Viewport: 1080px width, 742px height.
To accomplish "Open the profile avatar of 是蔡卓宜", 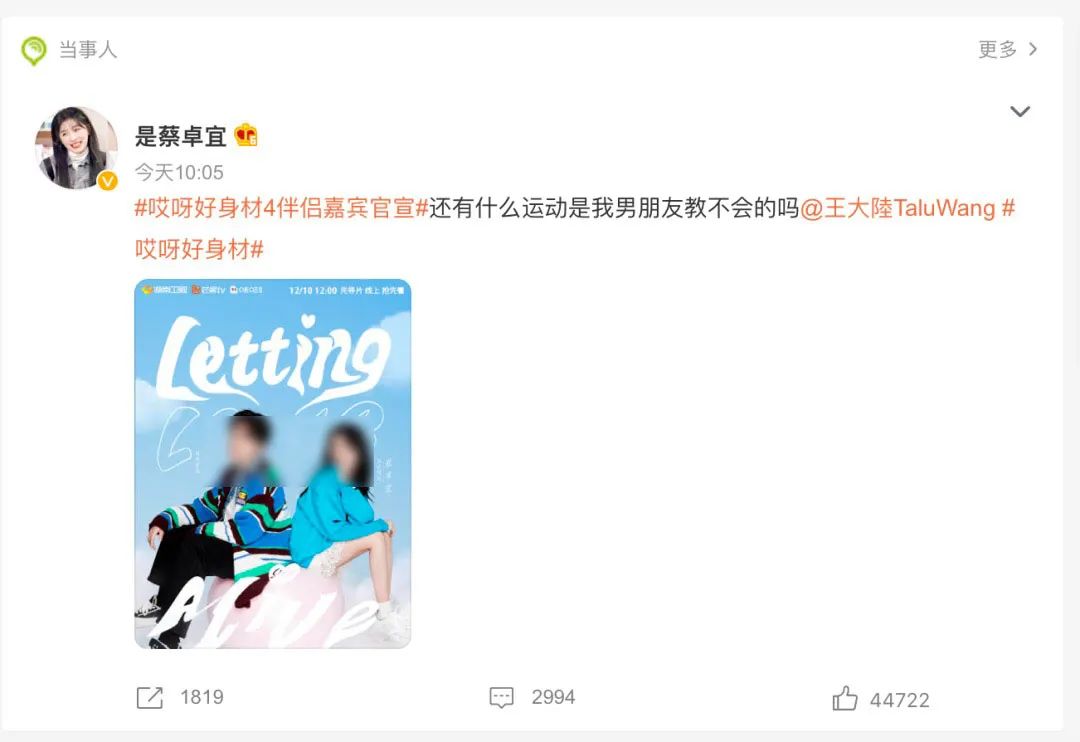I will coord(76,147).
